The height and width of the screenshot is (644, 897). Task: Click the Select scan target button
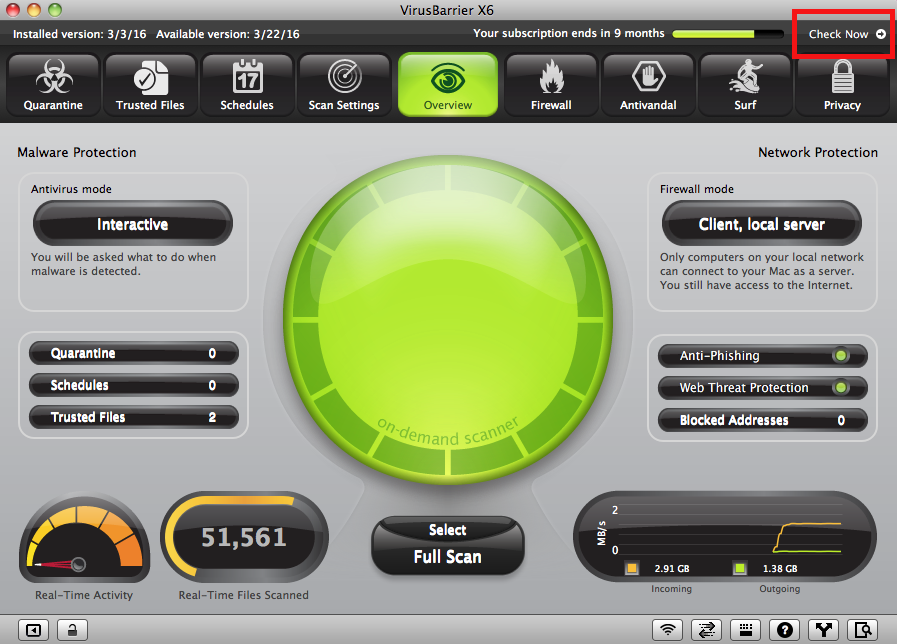447,530
